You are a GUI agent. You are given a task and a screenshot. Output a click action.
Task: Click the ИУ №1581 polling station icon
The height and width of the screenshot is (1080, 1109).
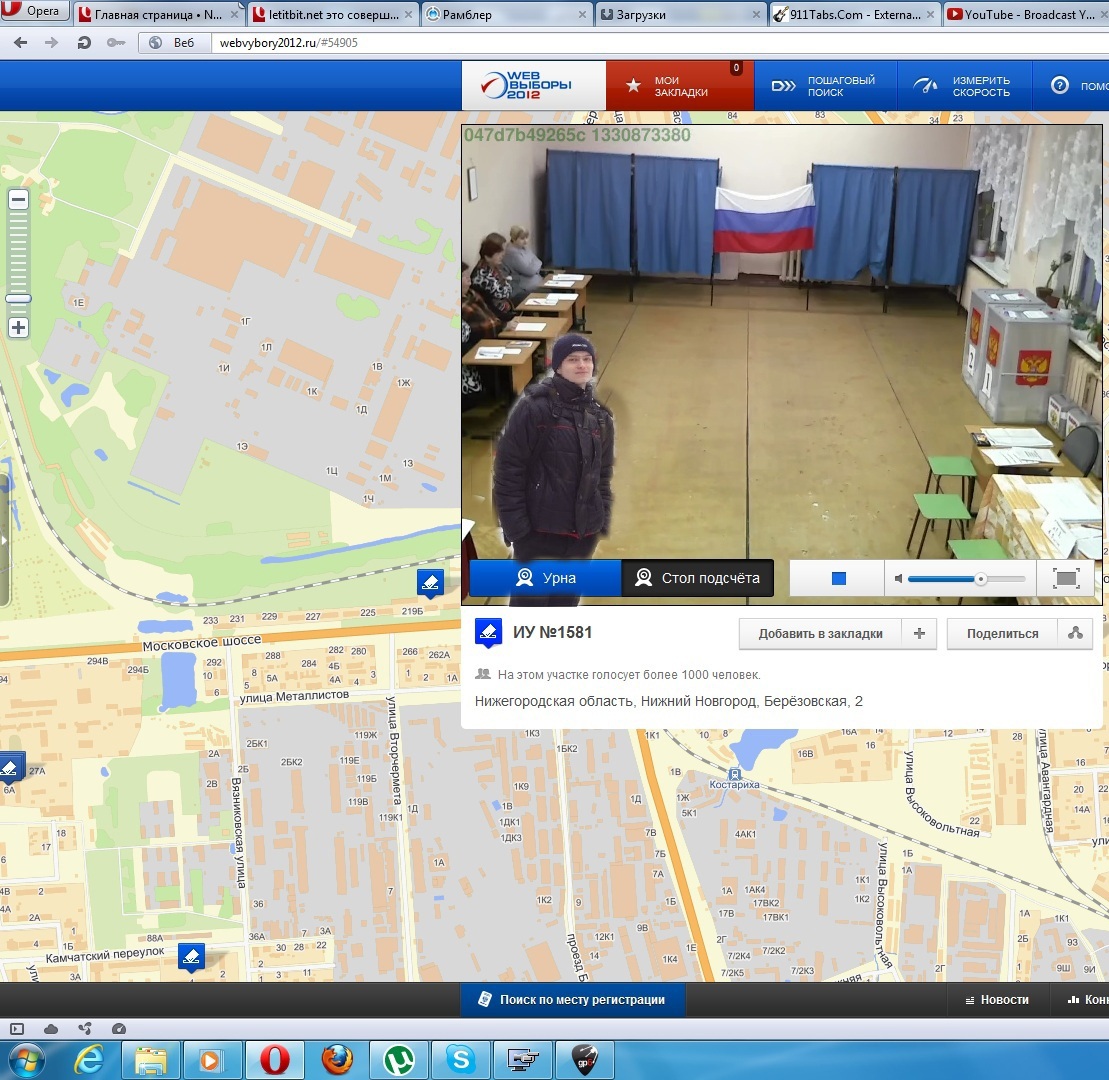tap(488, 632)
